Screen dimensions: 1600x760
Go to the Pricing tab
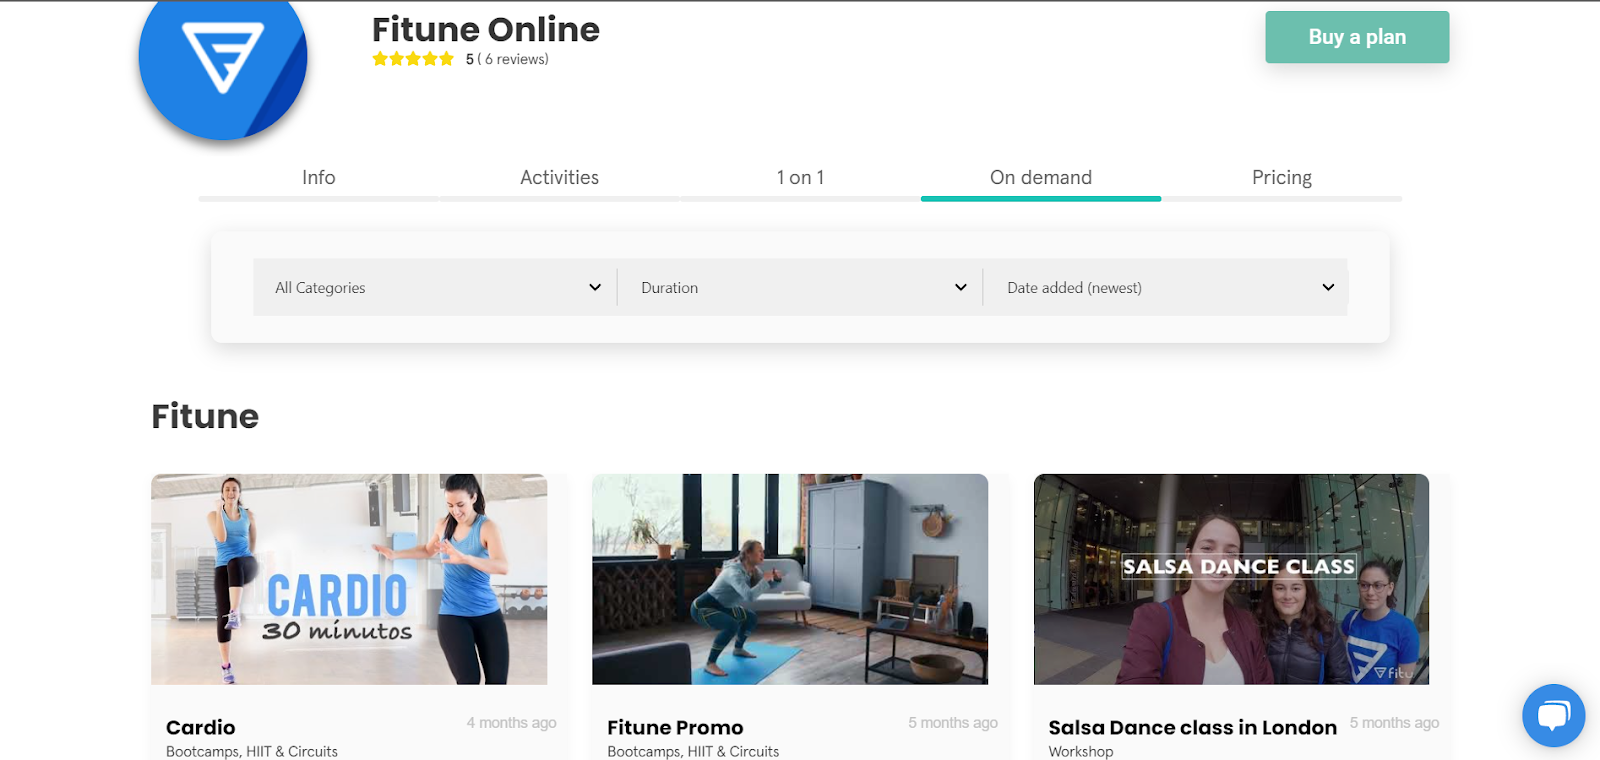[1282, 178]
